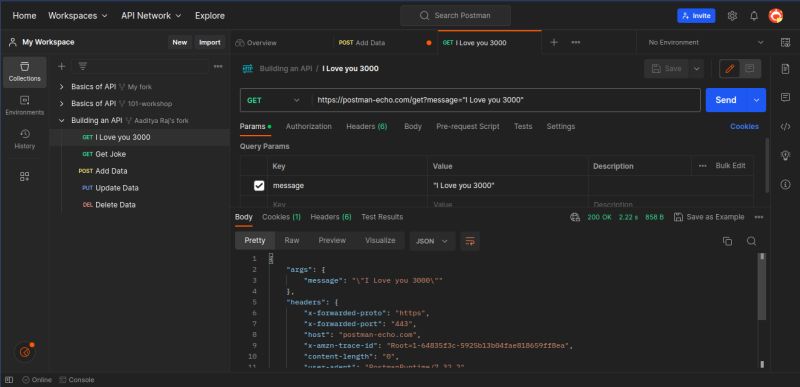Screen dimensions: 800x387
Task: Click the Send button
Action: pos(726,100)
